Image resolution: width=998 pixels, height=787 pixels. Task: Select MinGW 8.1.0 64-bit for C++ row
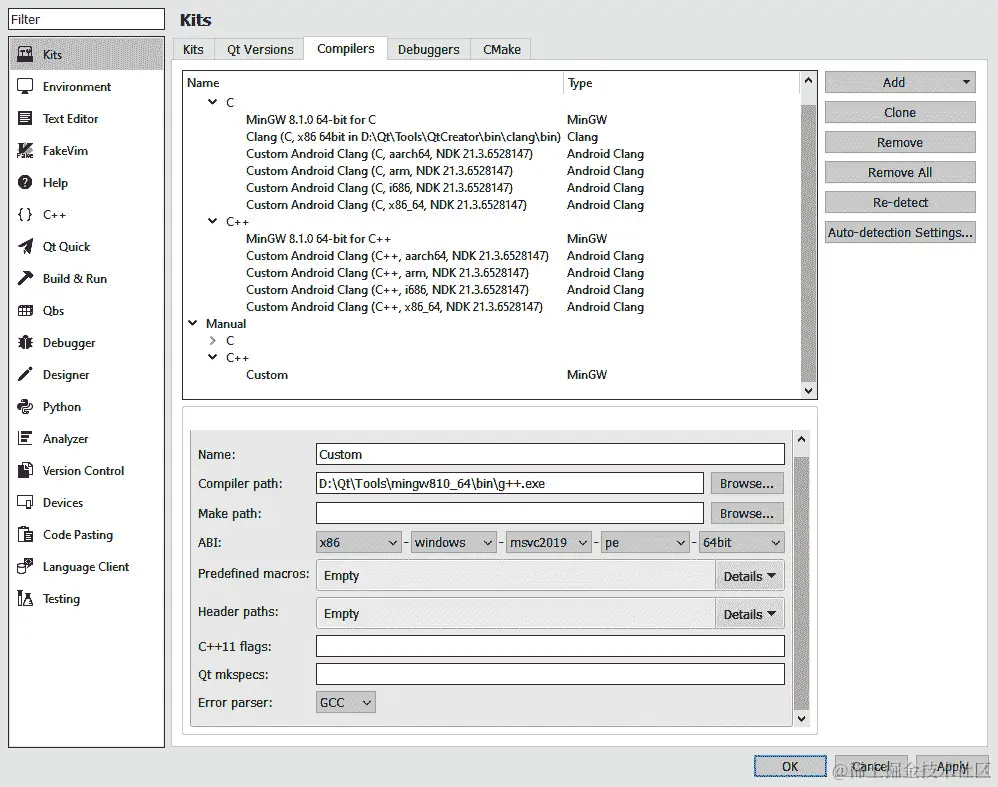490,238
